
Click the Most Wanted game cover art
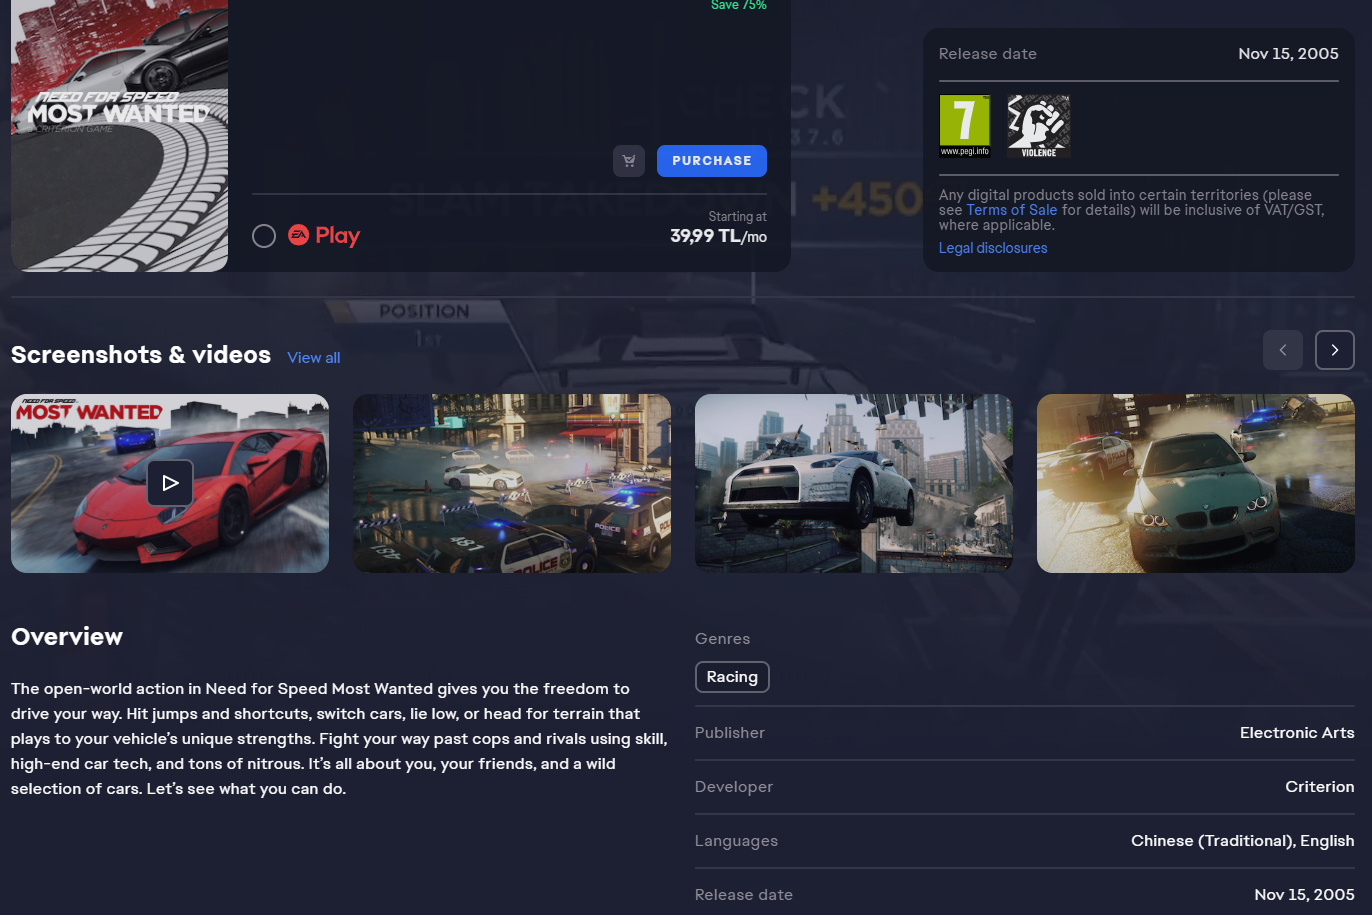click(119, 135)
